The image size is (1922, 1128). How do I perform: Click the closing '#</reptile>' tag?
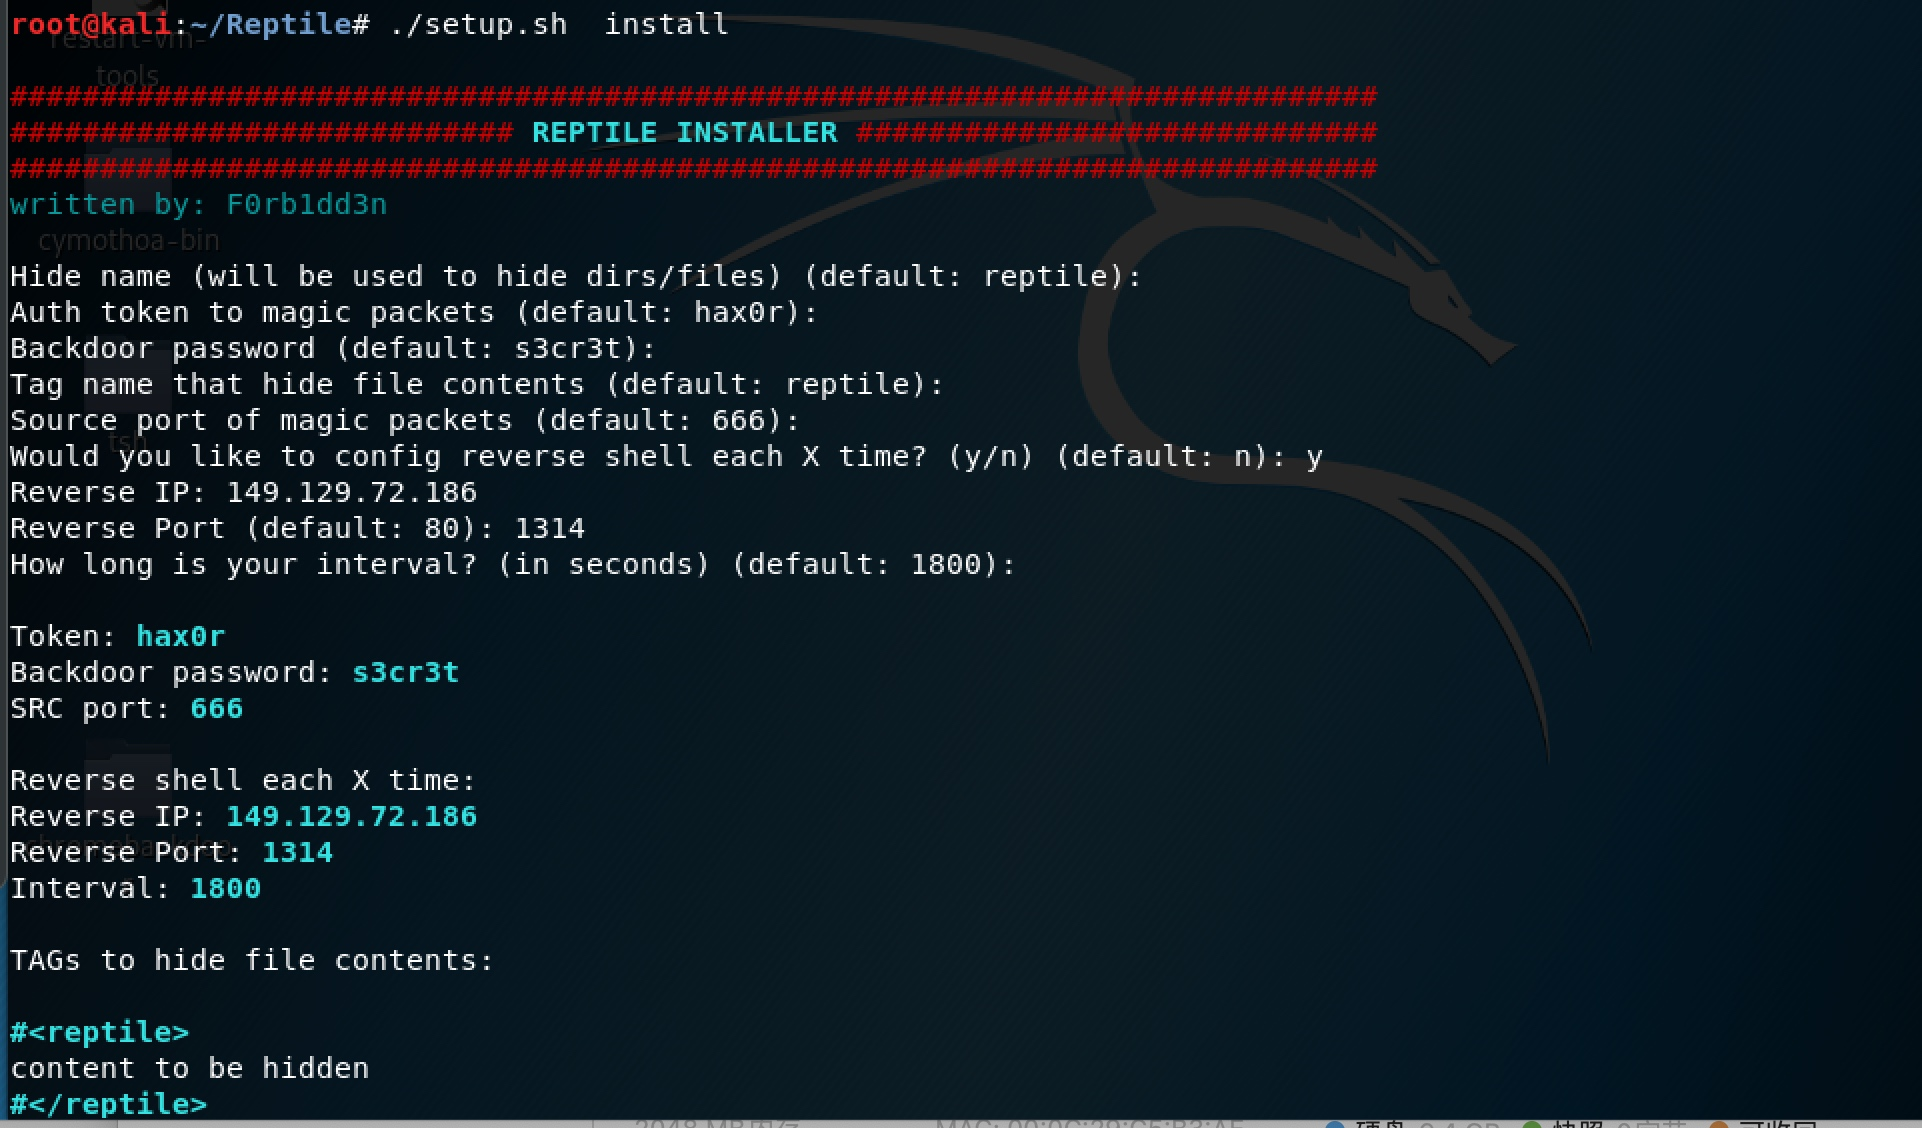coord(108,1104)
